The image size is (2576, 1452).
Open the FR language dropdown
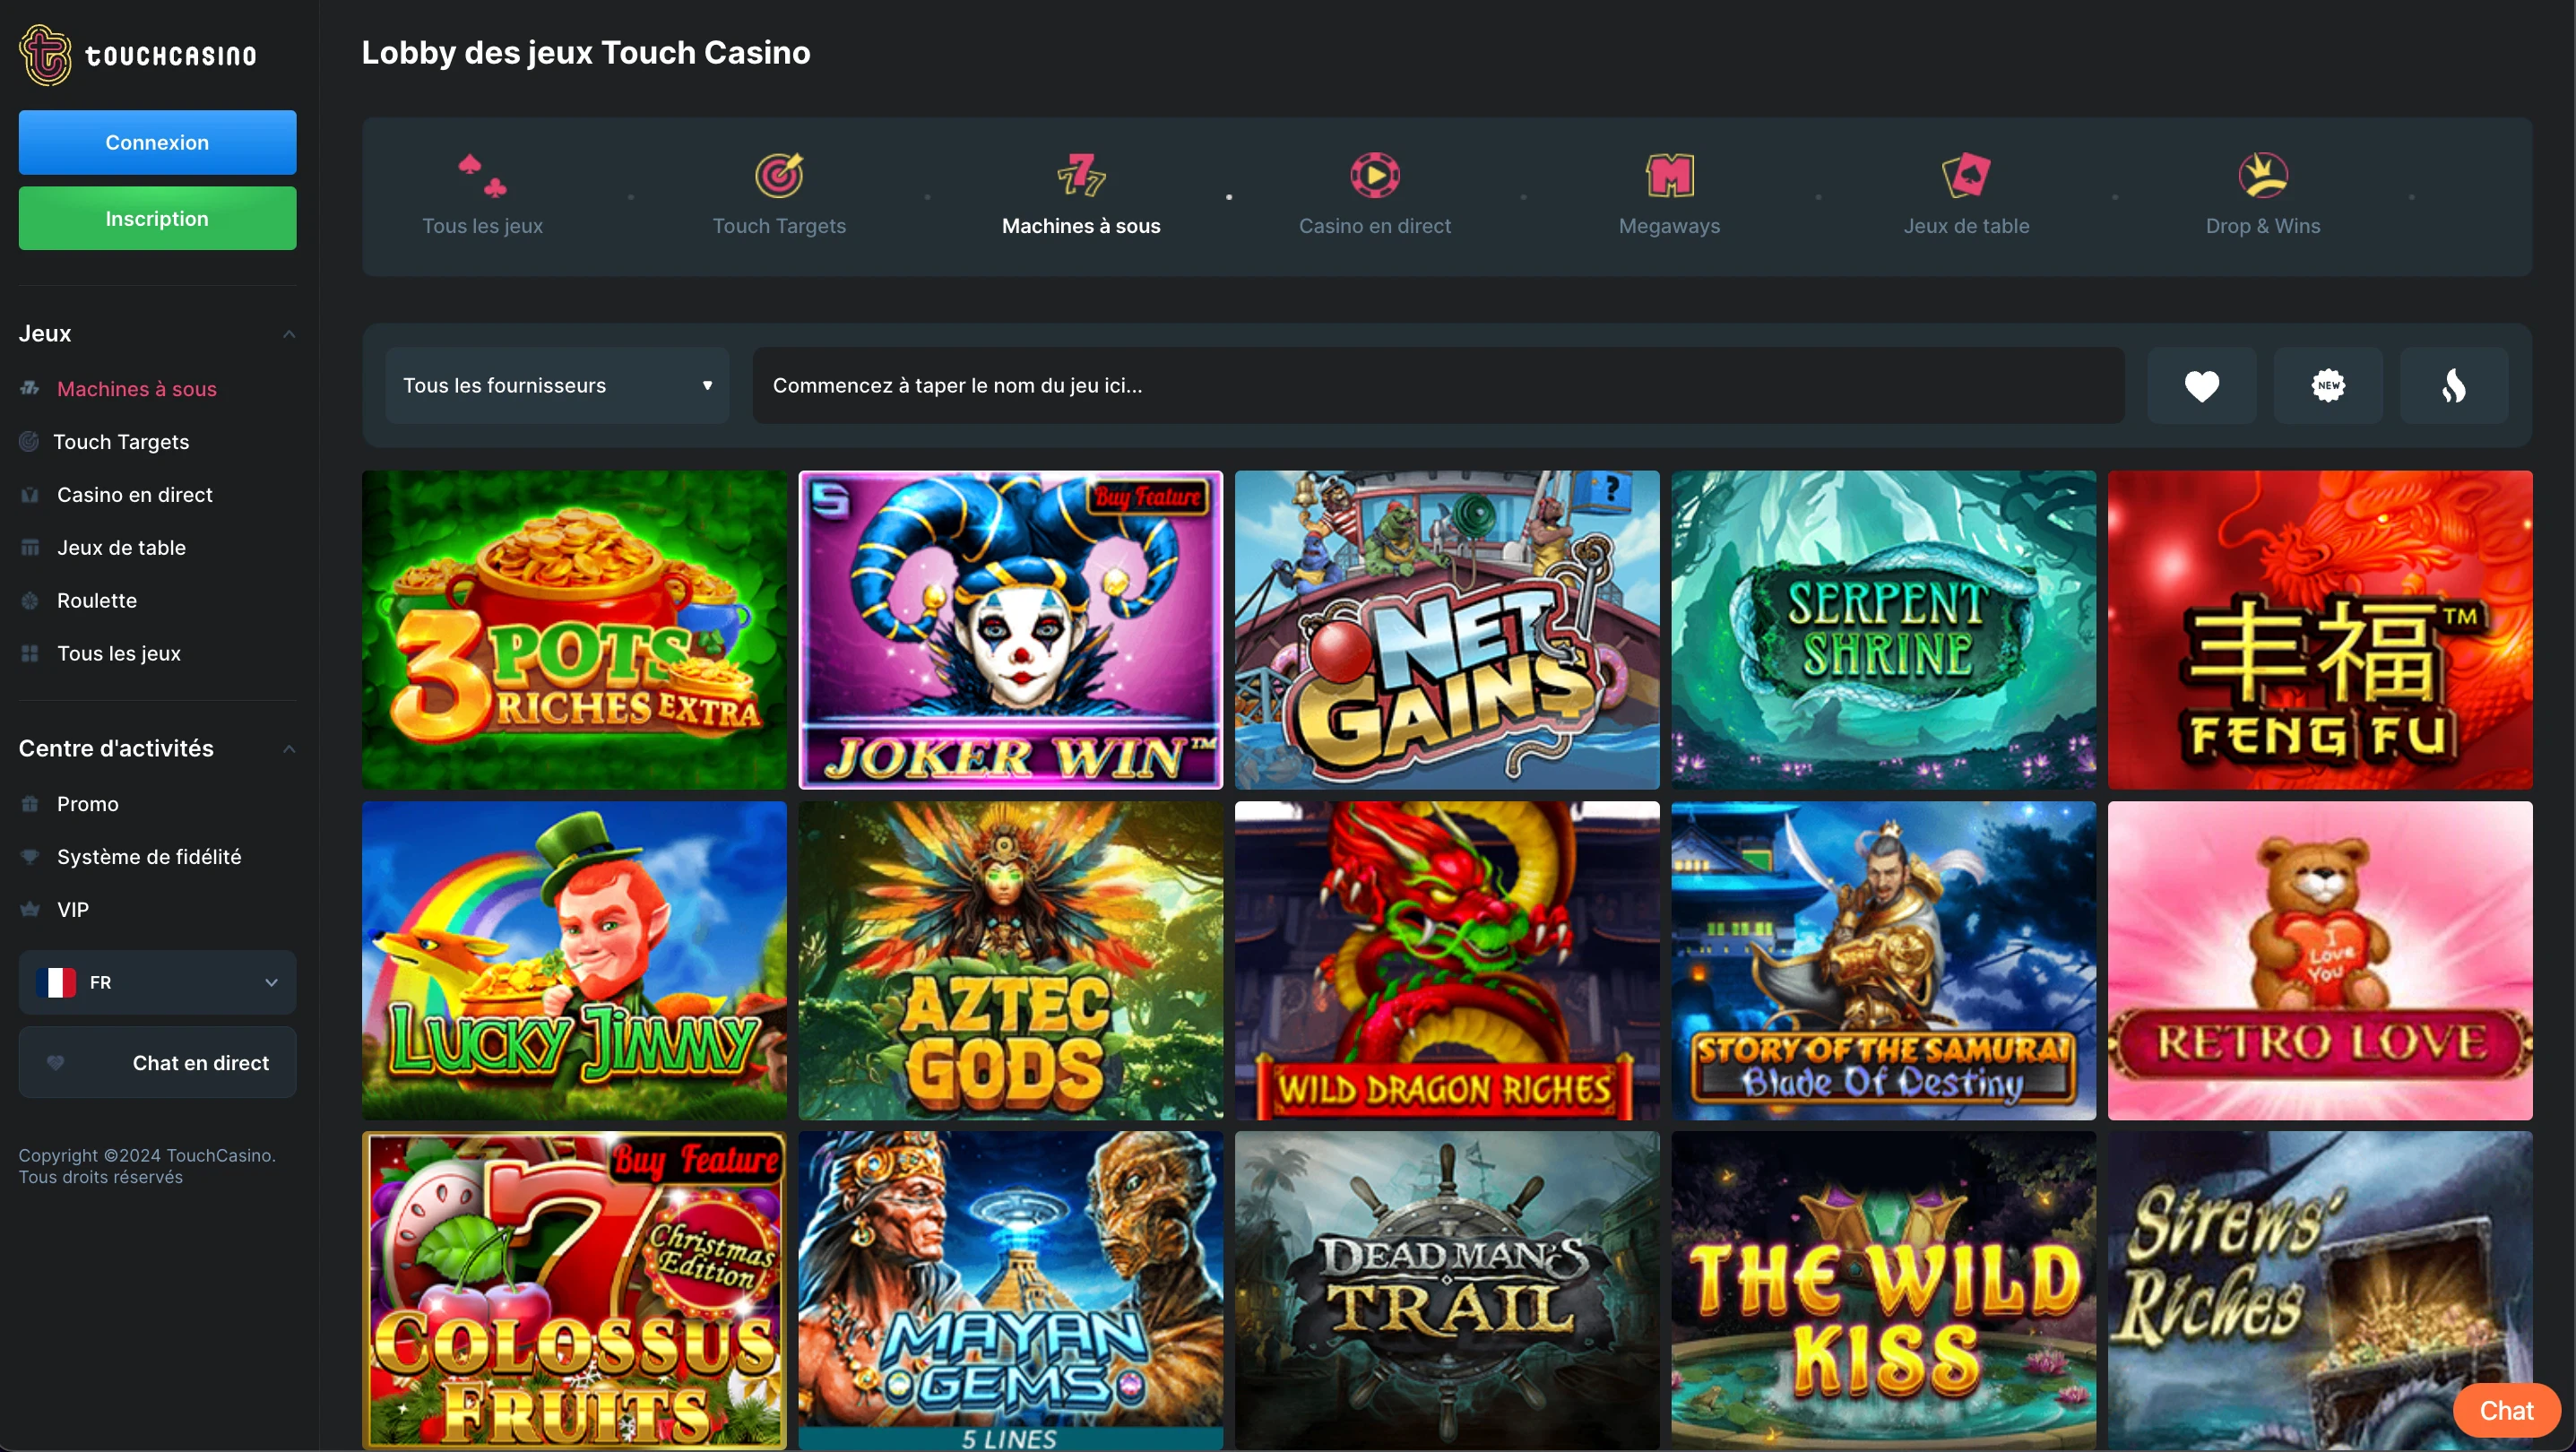click(157, 982)
